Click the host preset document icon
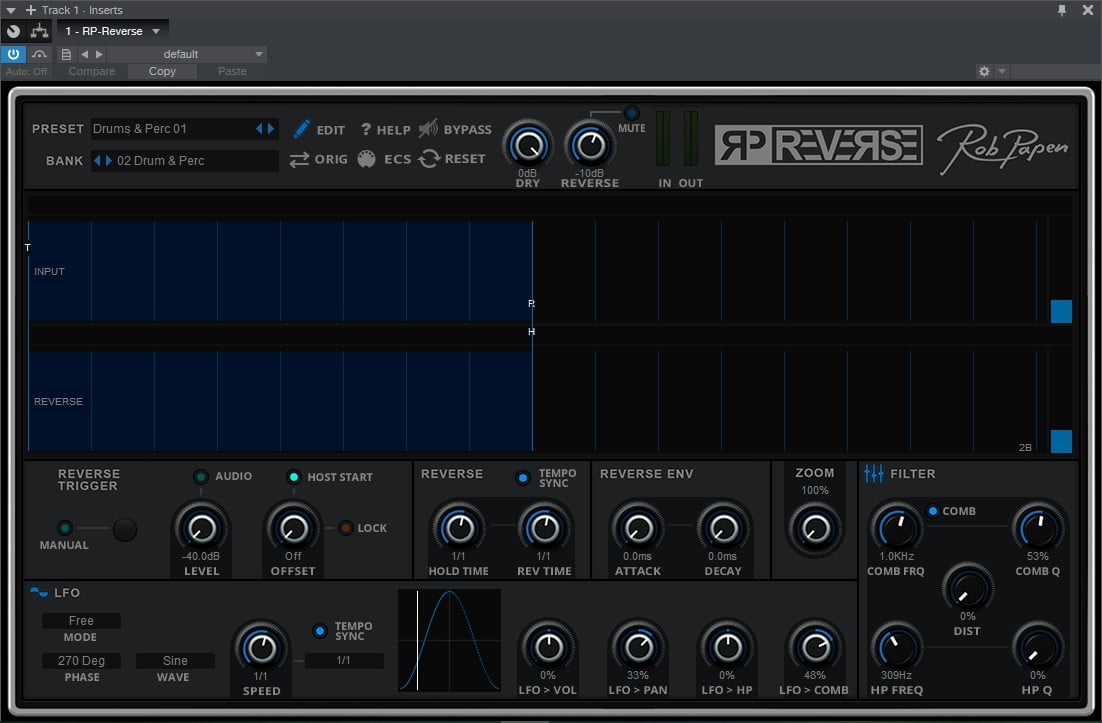The image size is (1102, 723). 66,54
